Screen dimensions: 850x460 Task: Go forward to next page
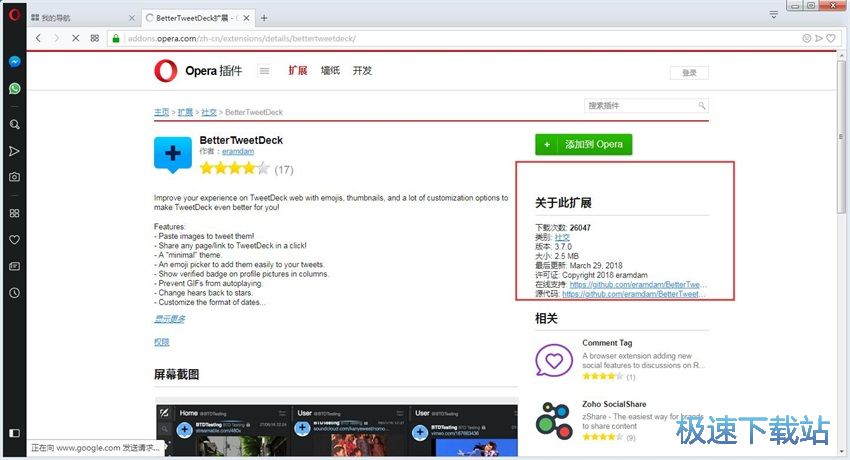(x=56, y=38)
